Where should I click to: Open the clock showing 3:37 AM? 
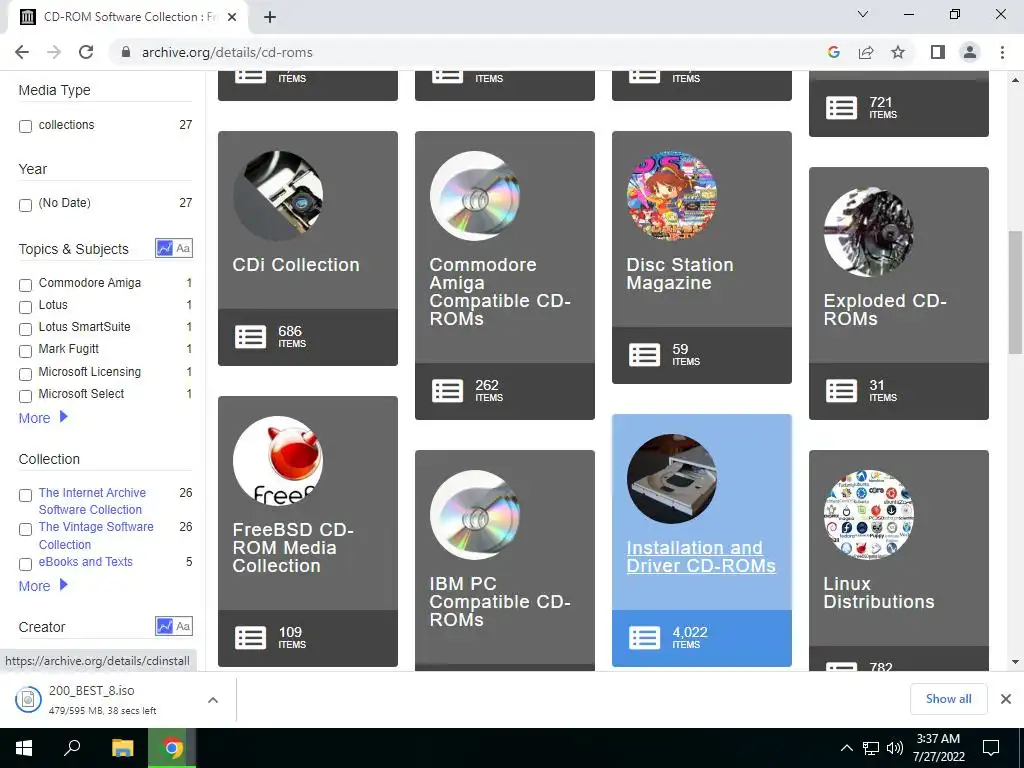point(938,748)
